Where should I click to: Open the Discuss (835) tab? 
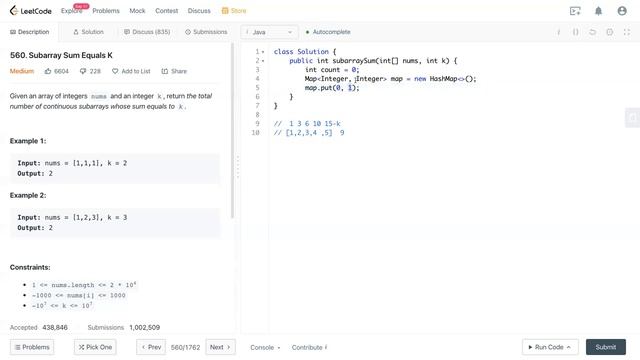(x=147, y=32)
